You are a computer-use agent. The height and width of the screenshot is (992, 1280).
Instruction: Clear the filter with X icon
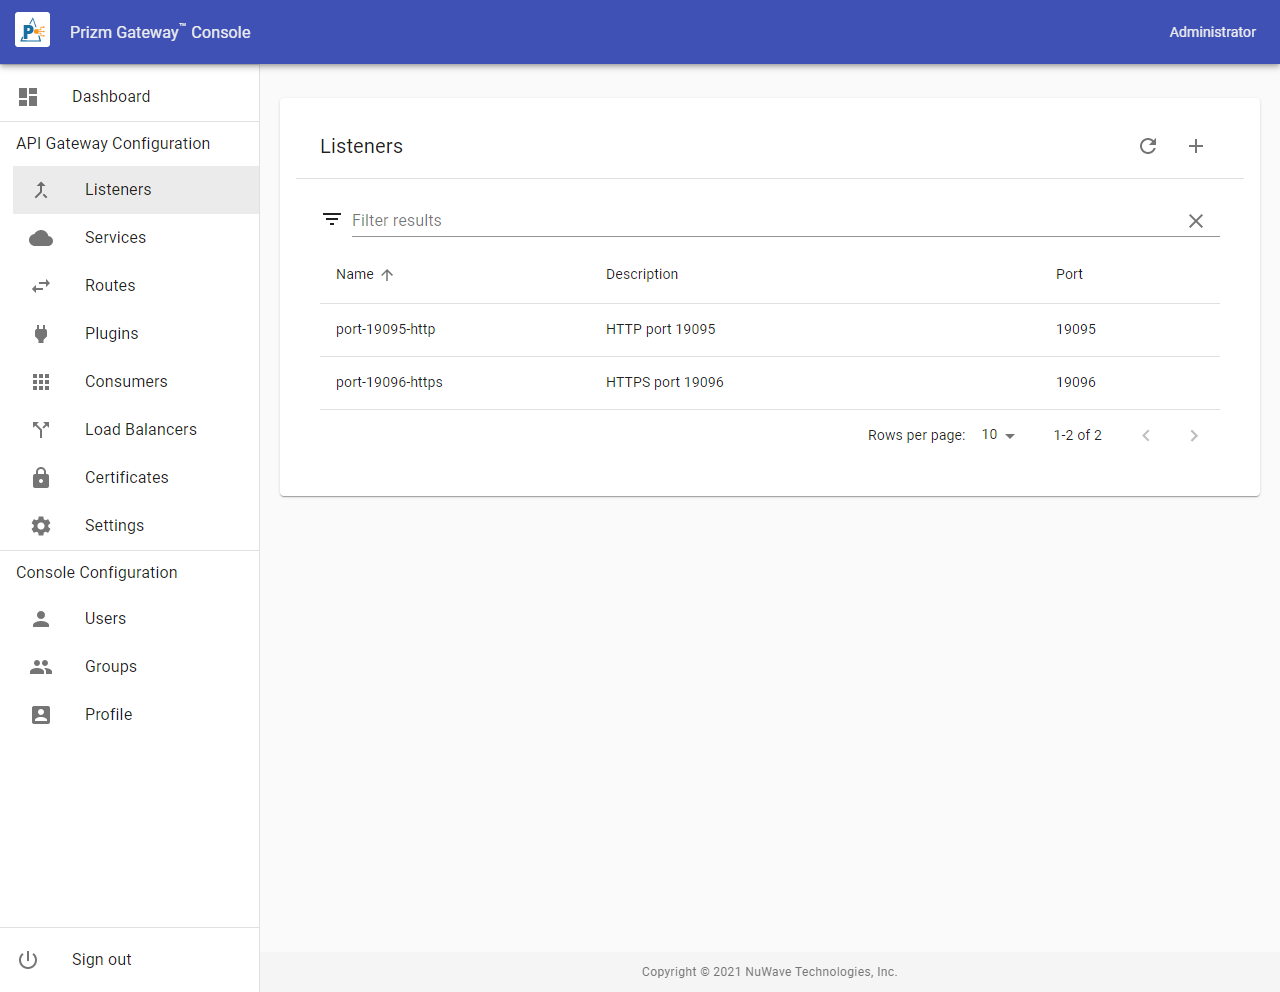[x=1196, y=221]
